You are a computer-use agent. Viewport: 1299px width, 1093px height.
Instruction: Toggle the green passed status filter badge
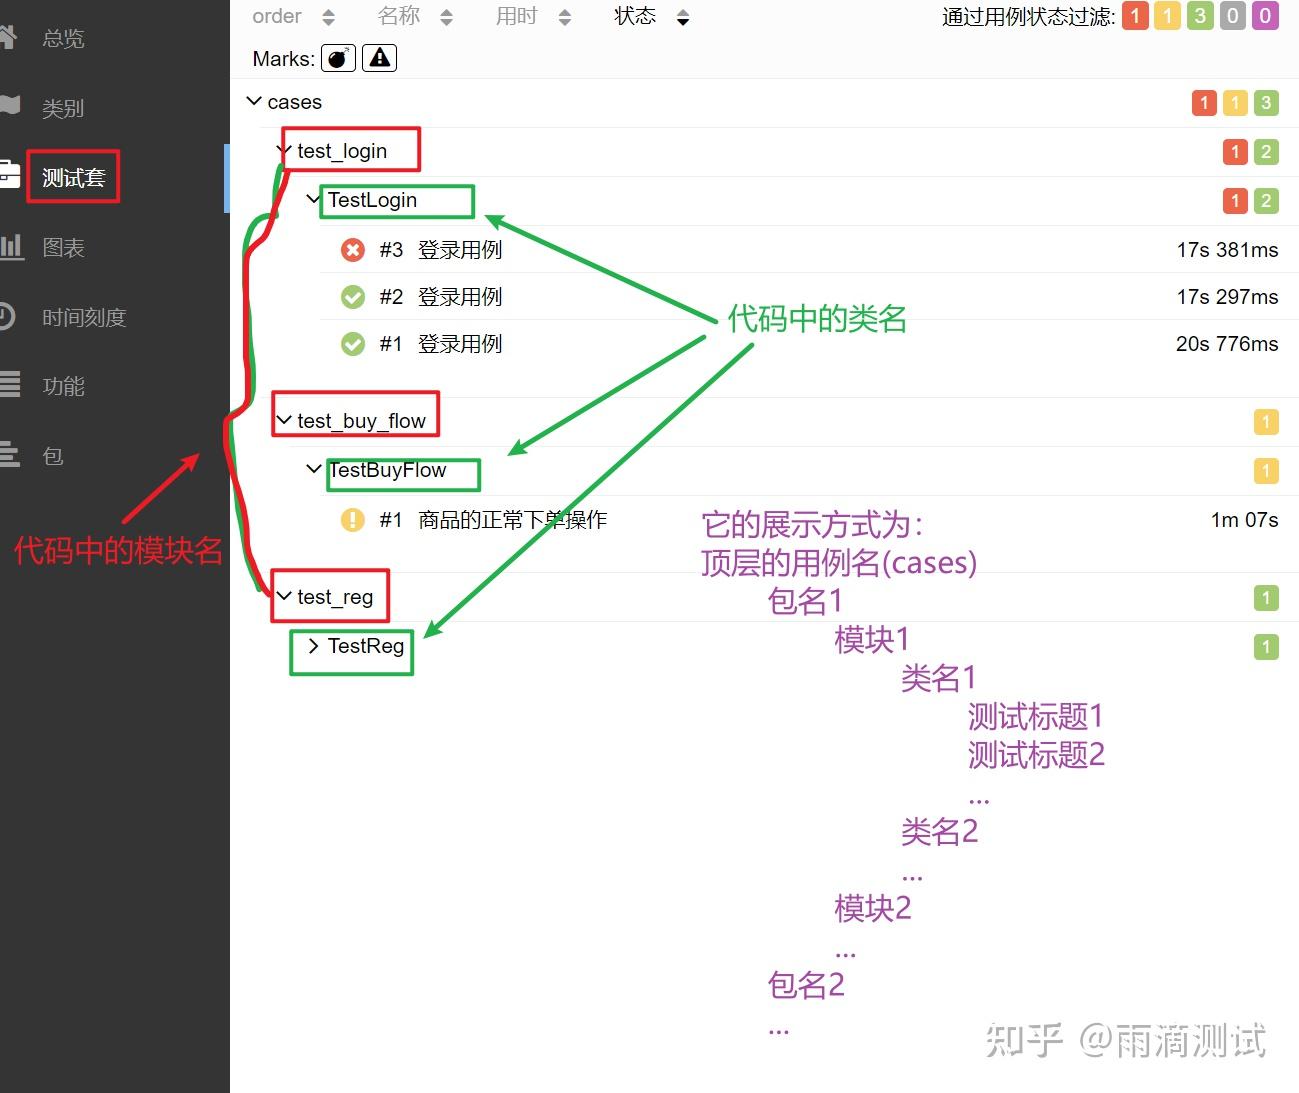[x=1200, y=16]
